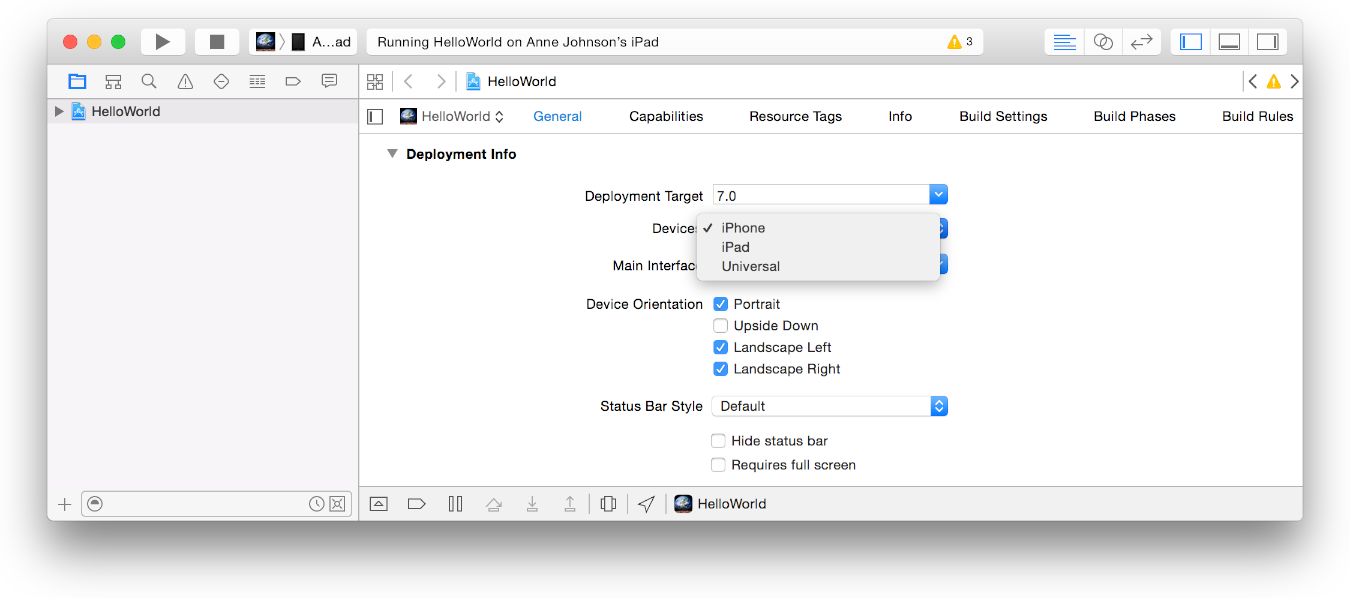This screenshot has width=1350, height=598.
Task: Toggle breakpoints activation in debug bar
Action: point(417,504)
